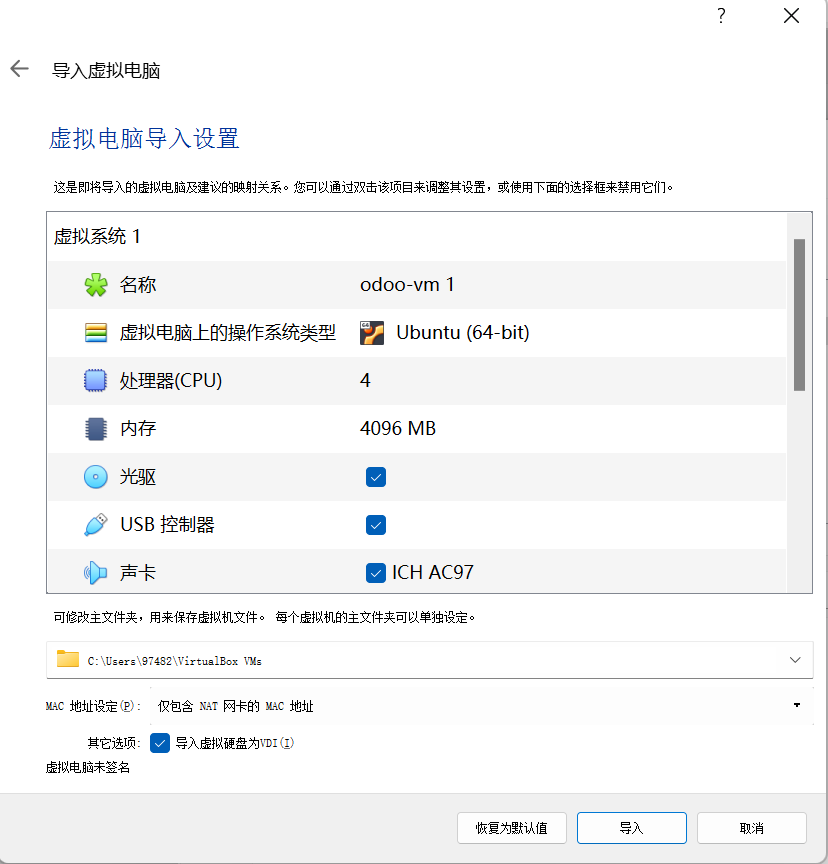Click the green star icon beside 名称
Screen dimensions: 828x864
click(x=96, y=285)
